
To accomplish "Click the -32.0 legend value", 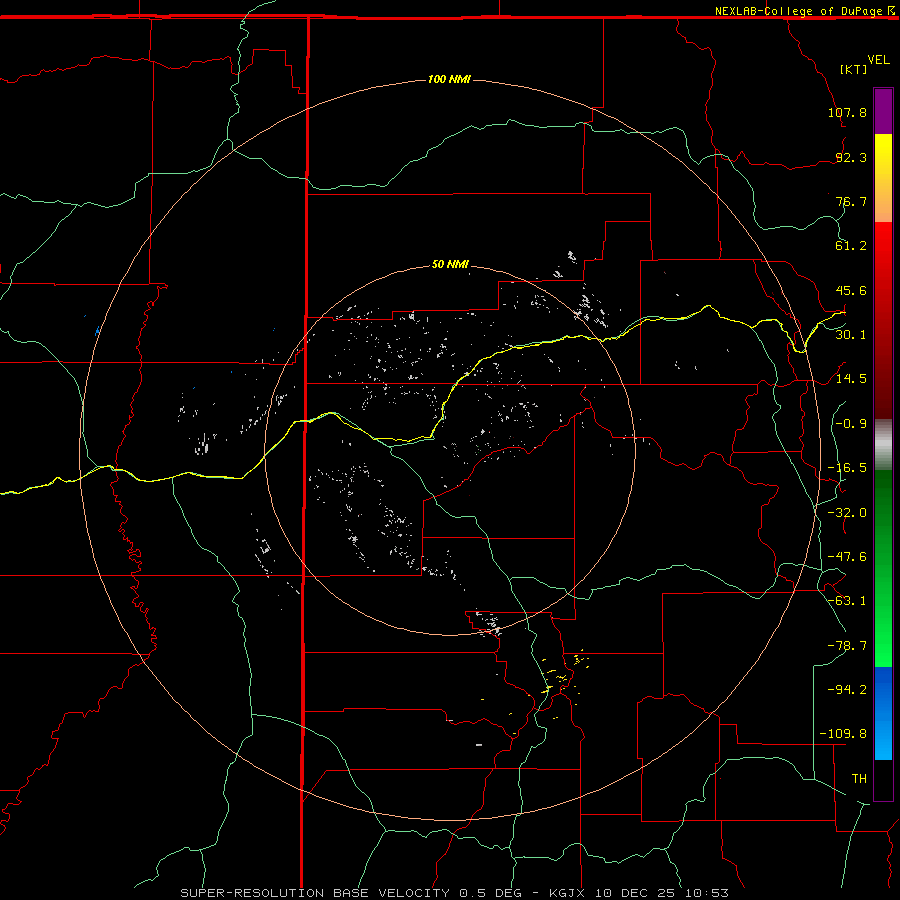I will [x=847, y=513].
